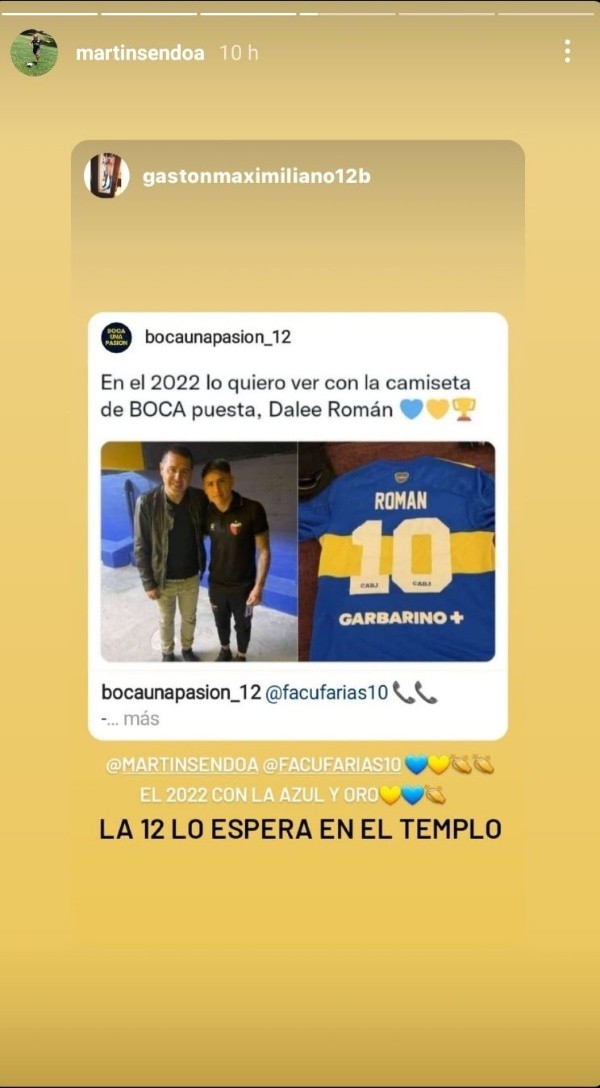Tap bocaunapasion_12 username in the caption line
This screenshot has height=1088, width=600.
[181, 692]
